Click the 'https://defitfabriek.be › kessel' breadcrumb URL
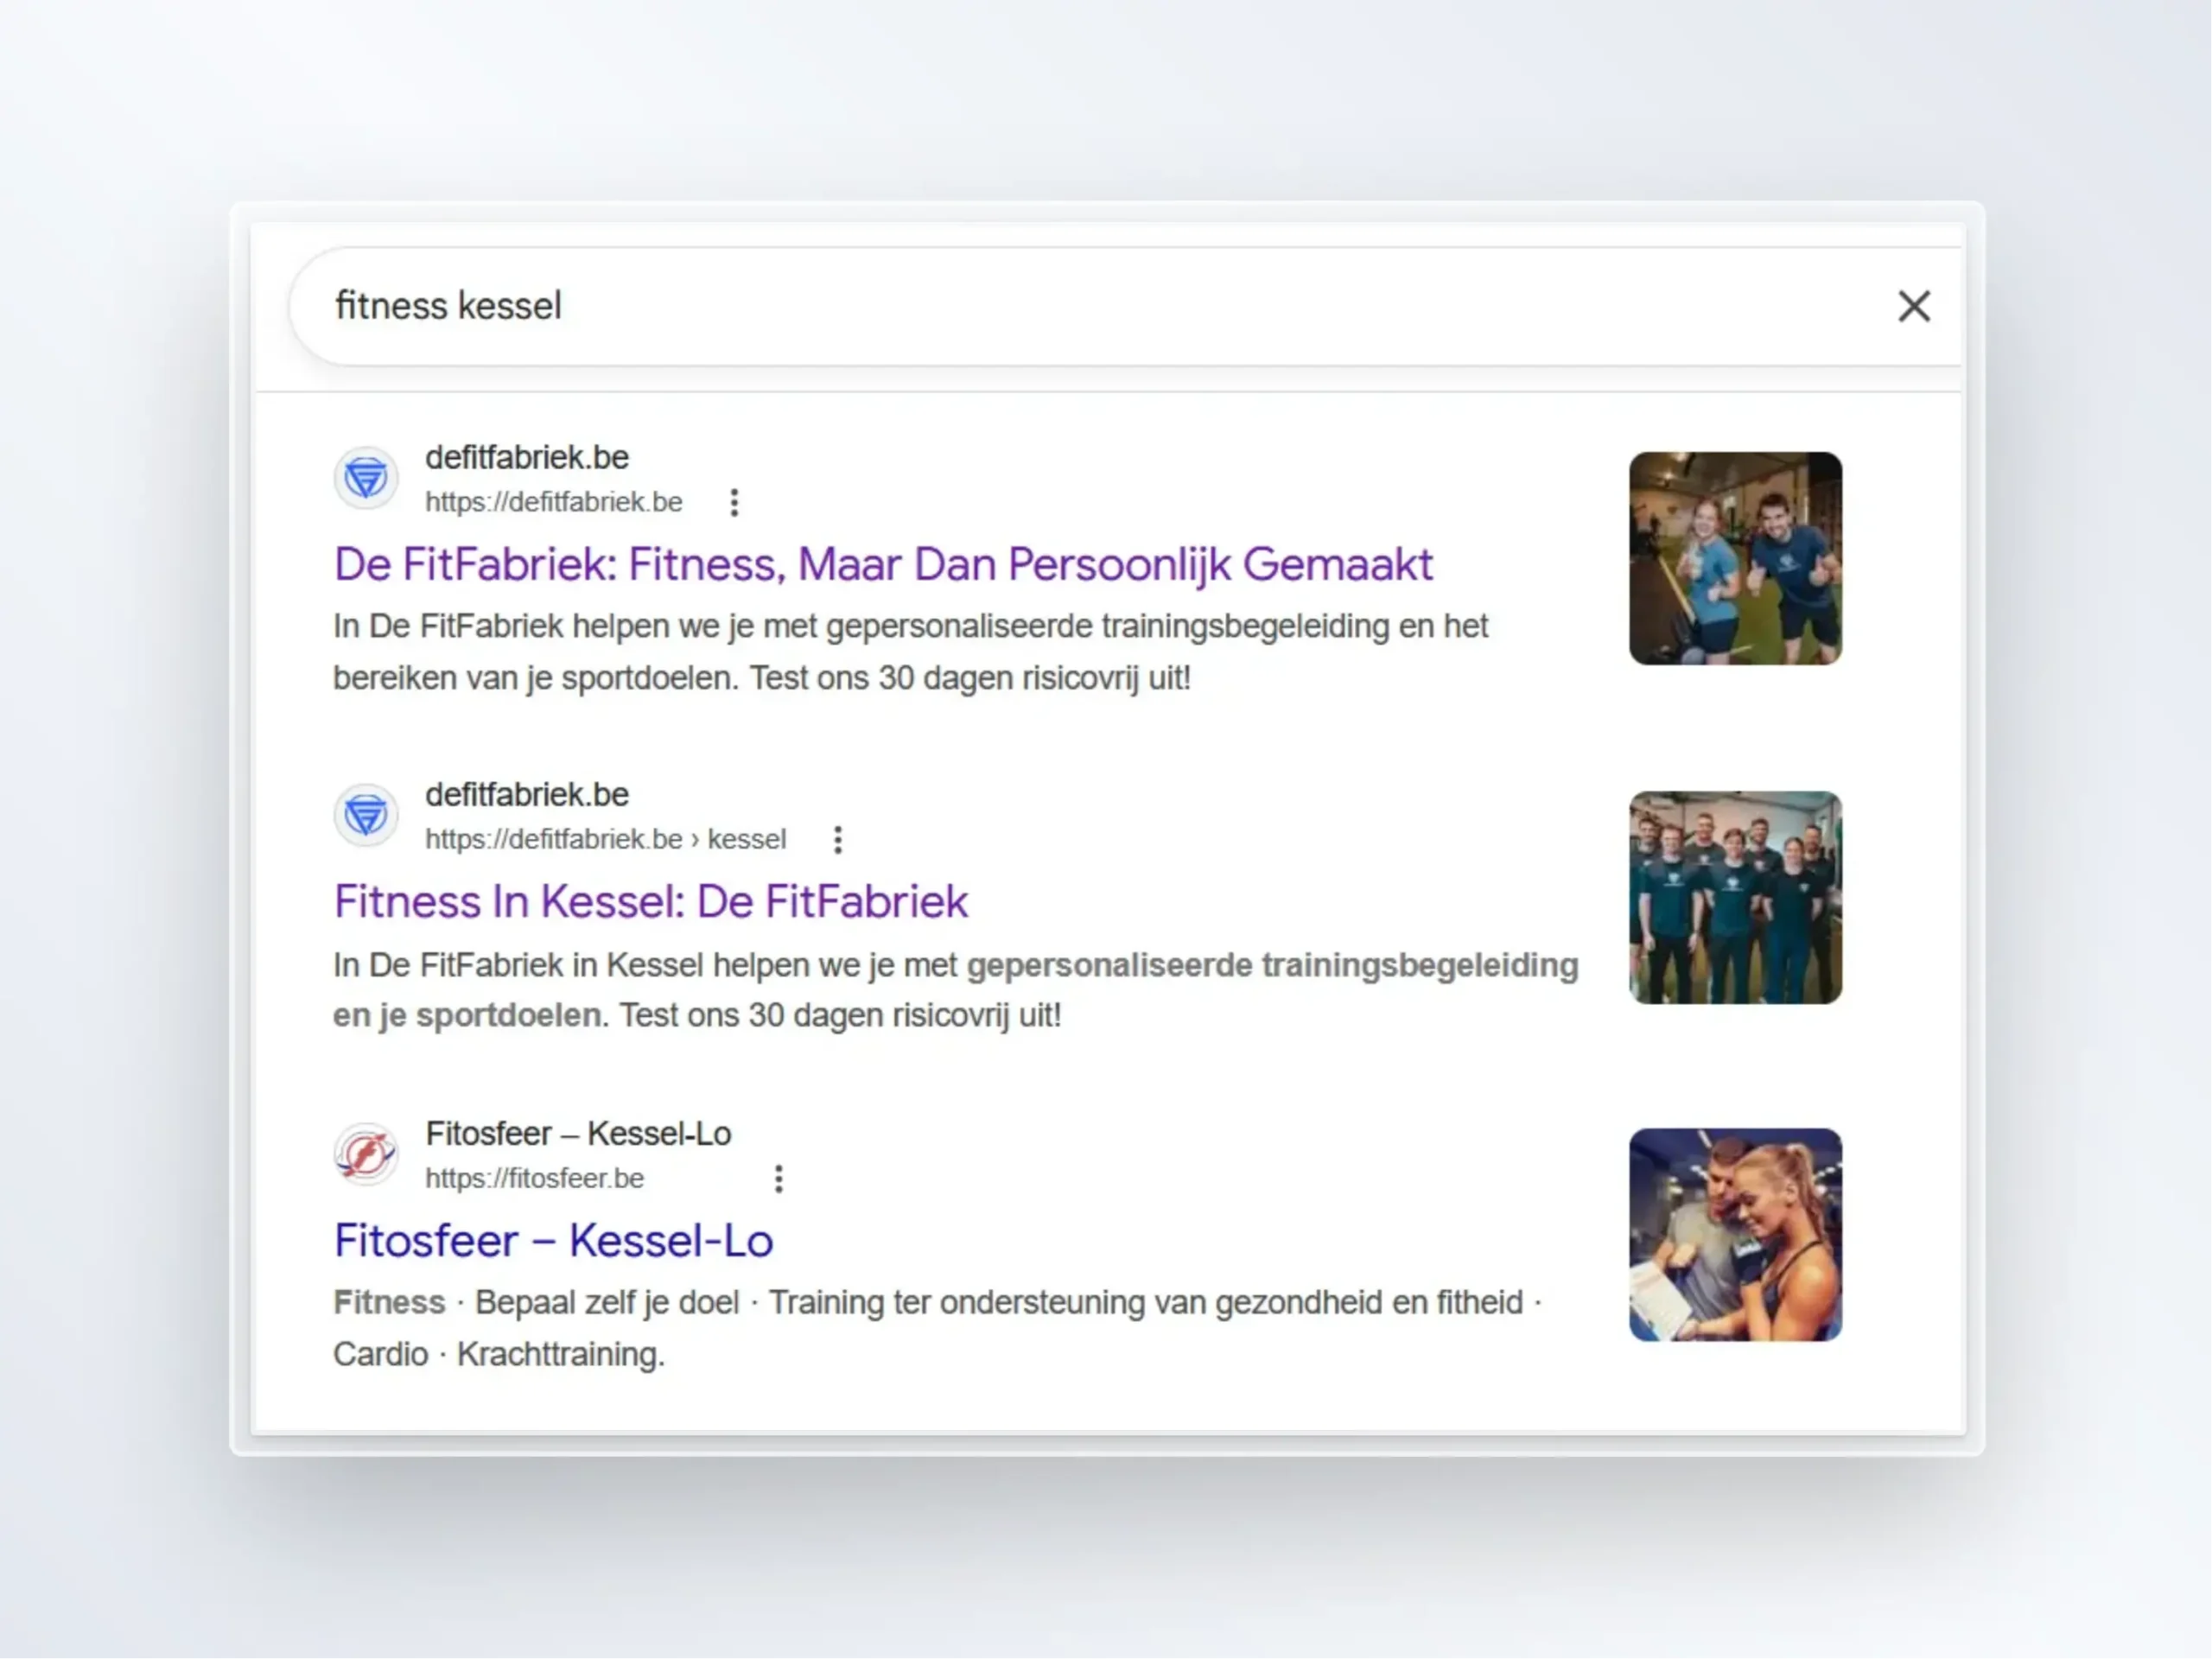This screenshot has width=2212, height=1659. (605, 839)
